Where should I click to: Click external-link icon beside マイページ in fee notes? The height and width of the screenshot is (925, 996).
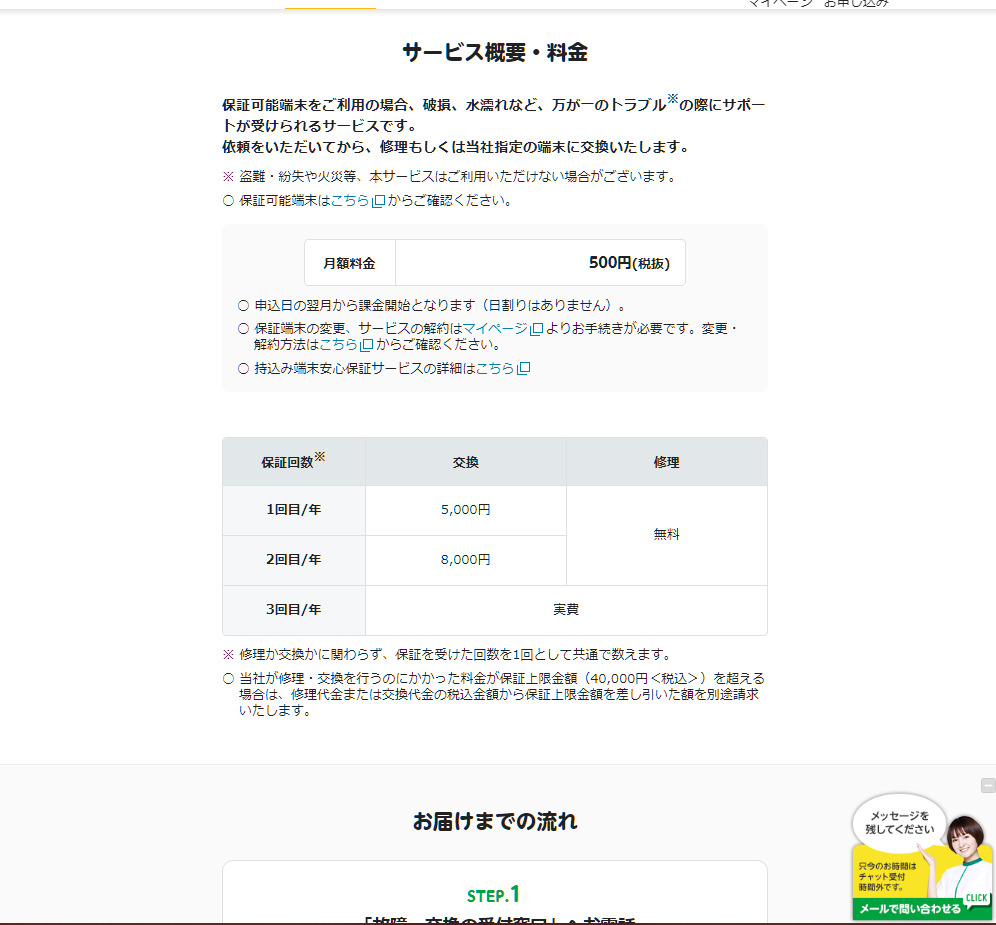click(x=537, y=329)
